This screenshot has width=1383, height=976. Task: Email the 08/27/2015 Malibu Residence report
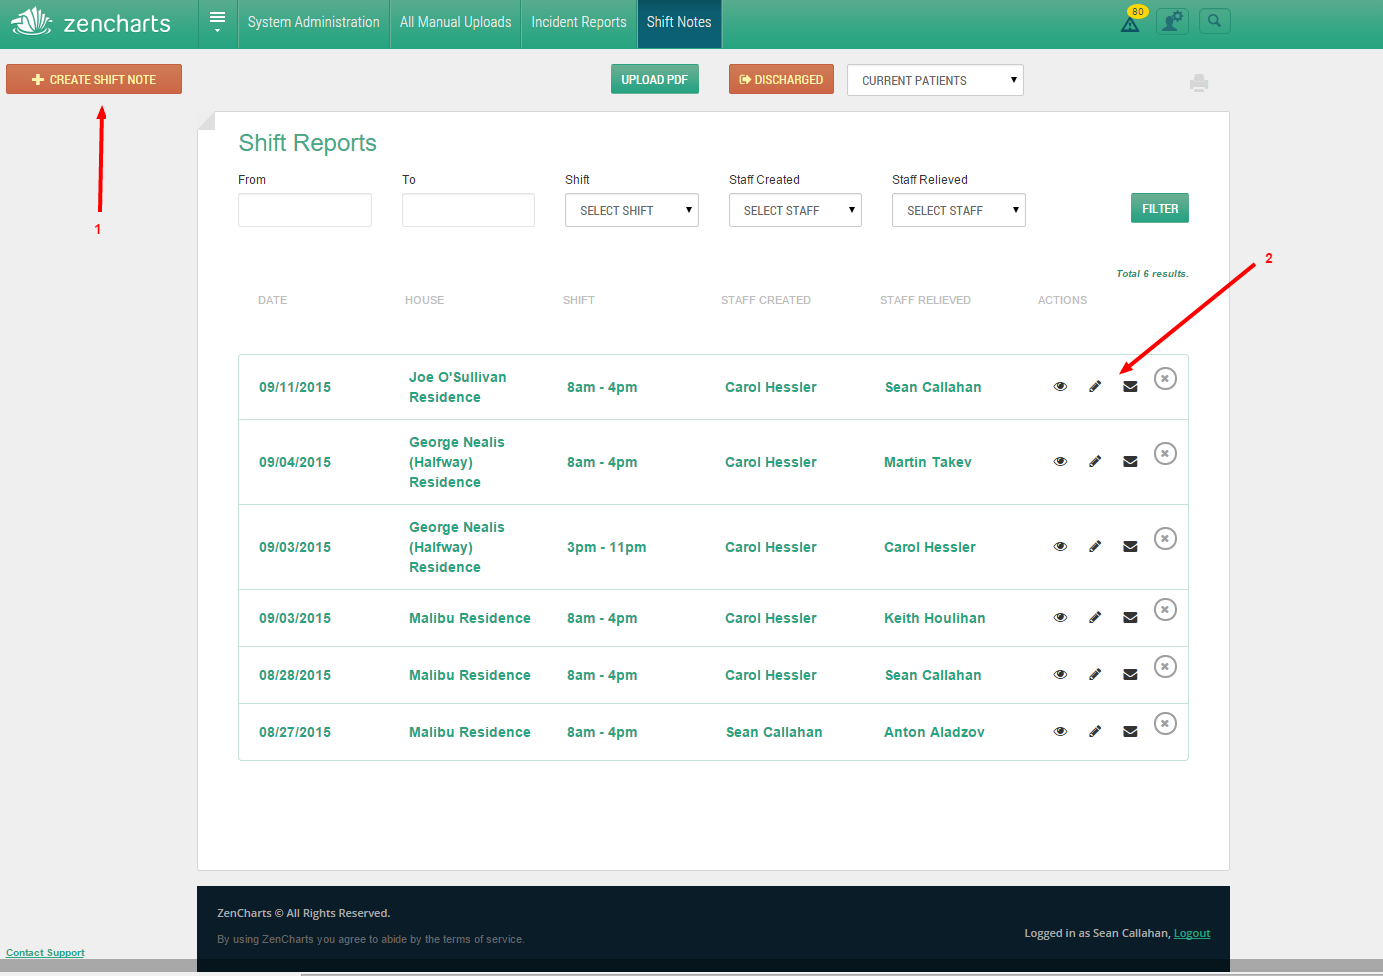(x=1130, y=732)
